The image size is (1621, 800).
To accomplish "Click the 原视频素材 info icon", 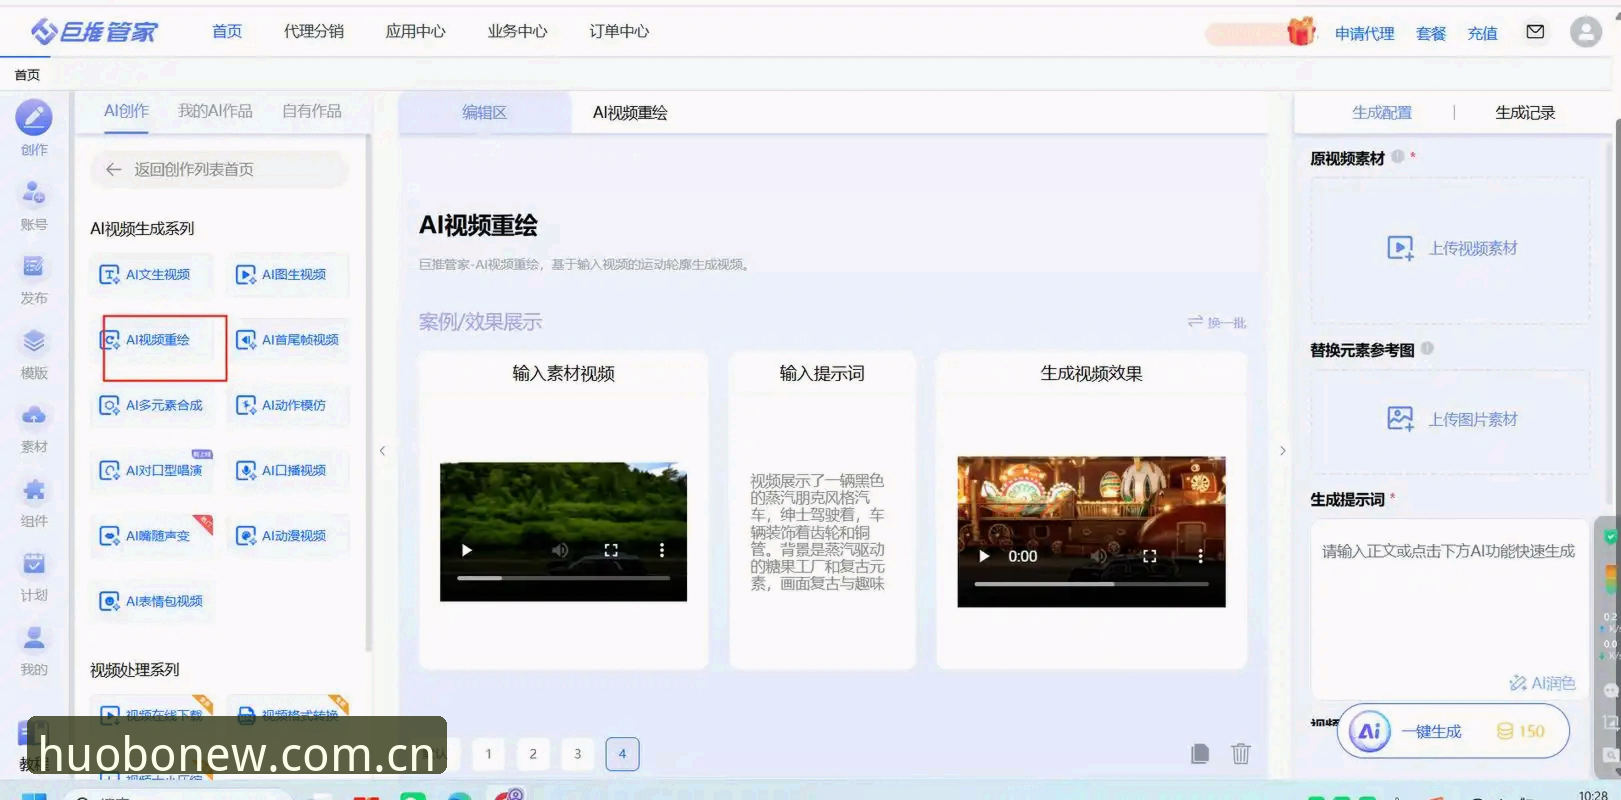I will 1397,156.
